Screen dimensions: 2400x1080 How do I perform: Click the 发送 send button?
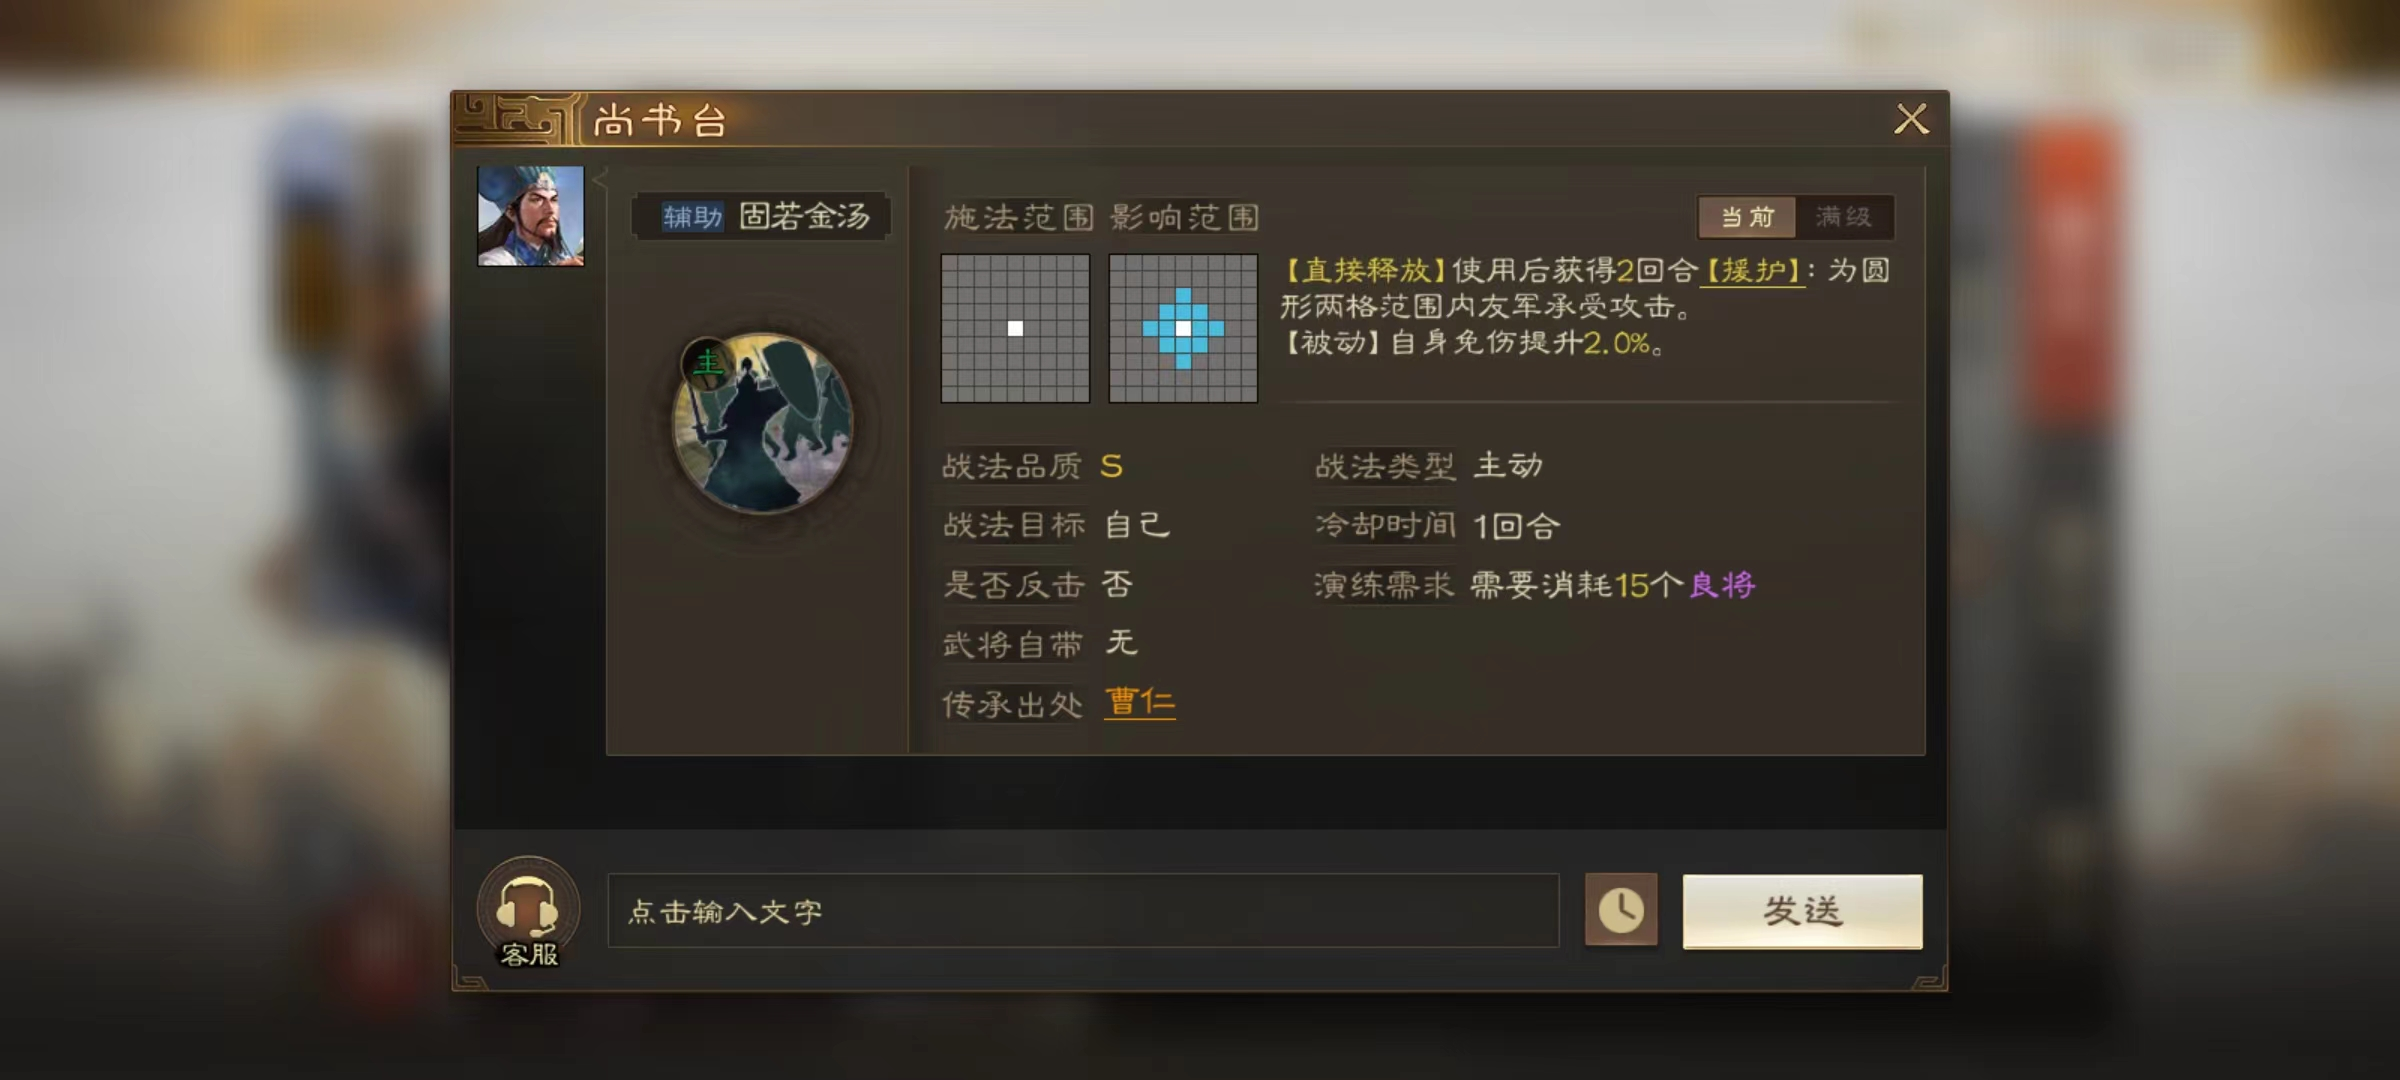click(x=1802, y=911)
